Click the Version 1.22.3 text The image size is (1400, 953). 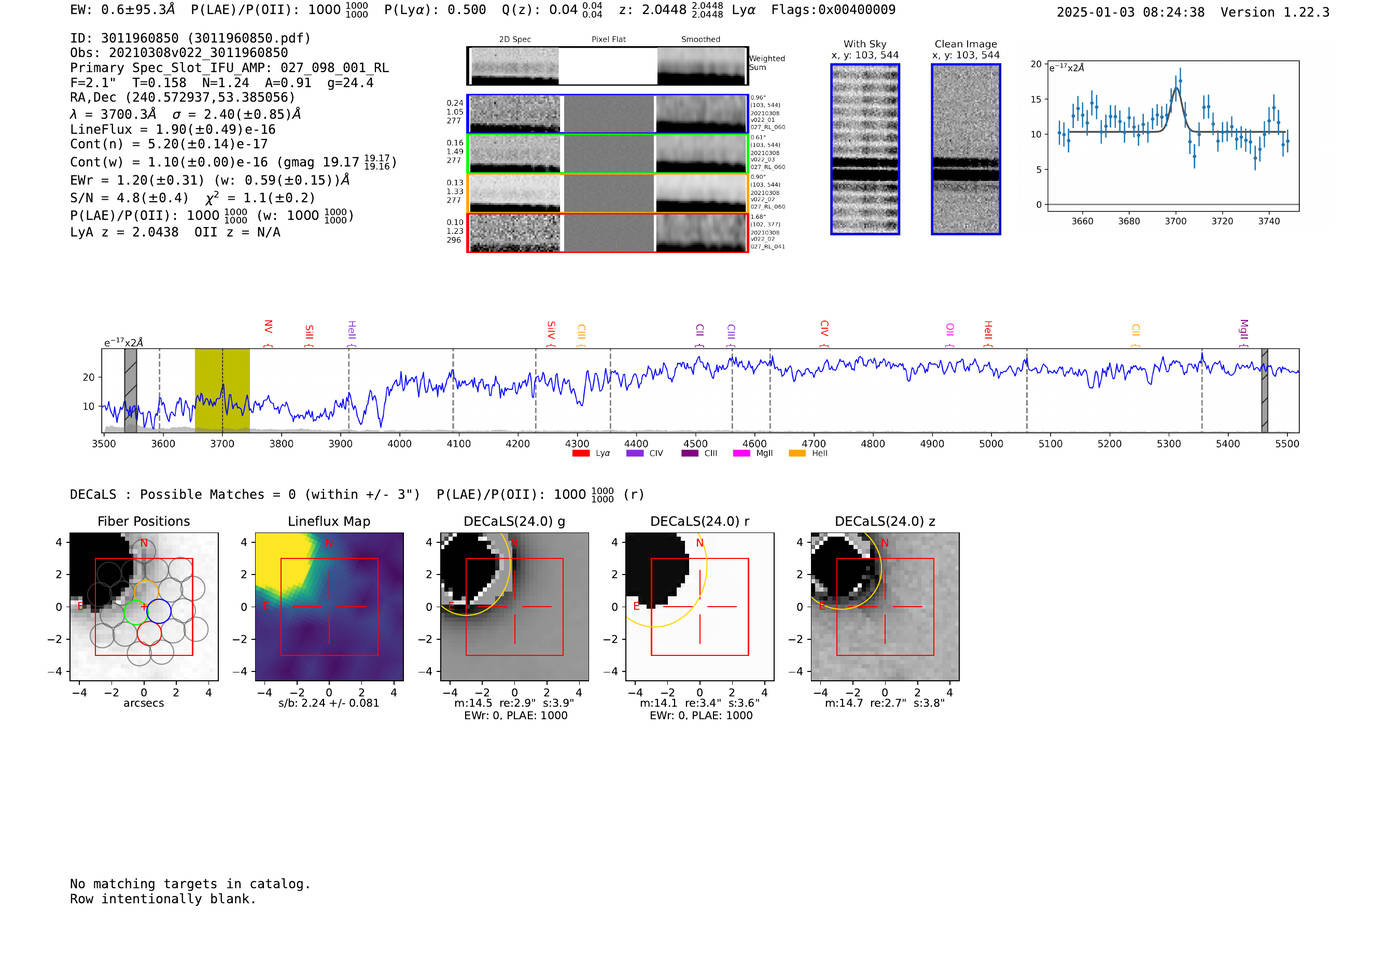point(1275,13)
